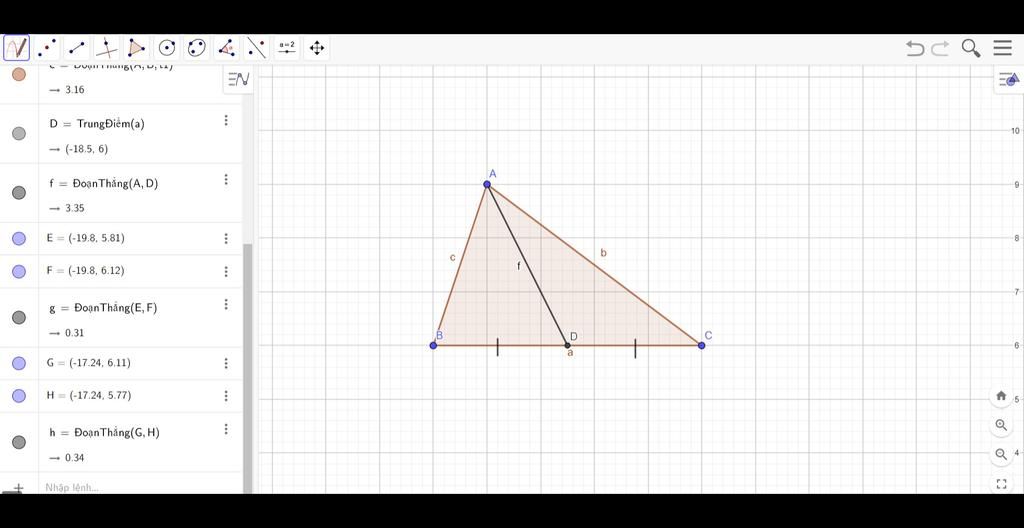Open the Algebra view style bar
The height and width of the screenshot is (528, 1024).
click(x=238, y=80)
